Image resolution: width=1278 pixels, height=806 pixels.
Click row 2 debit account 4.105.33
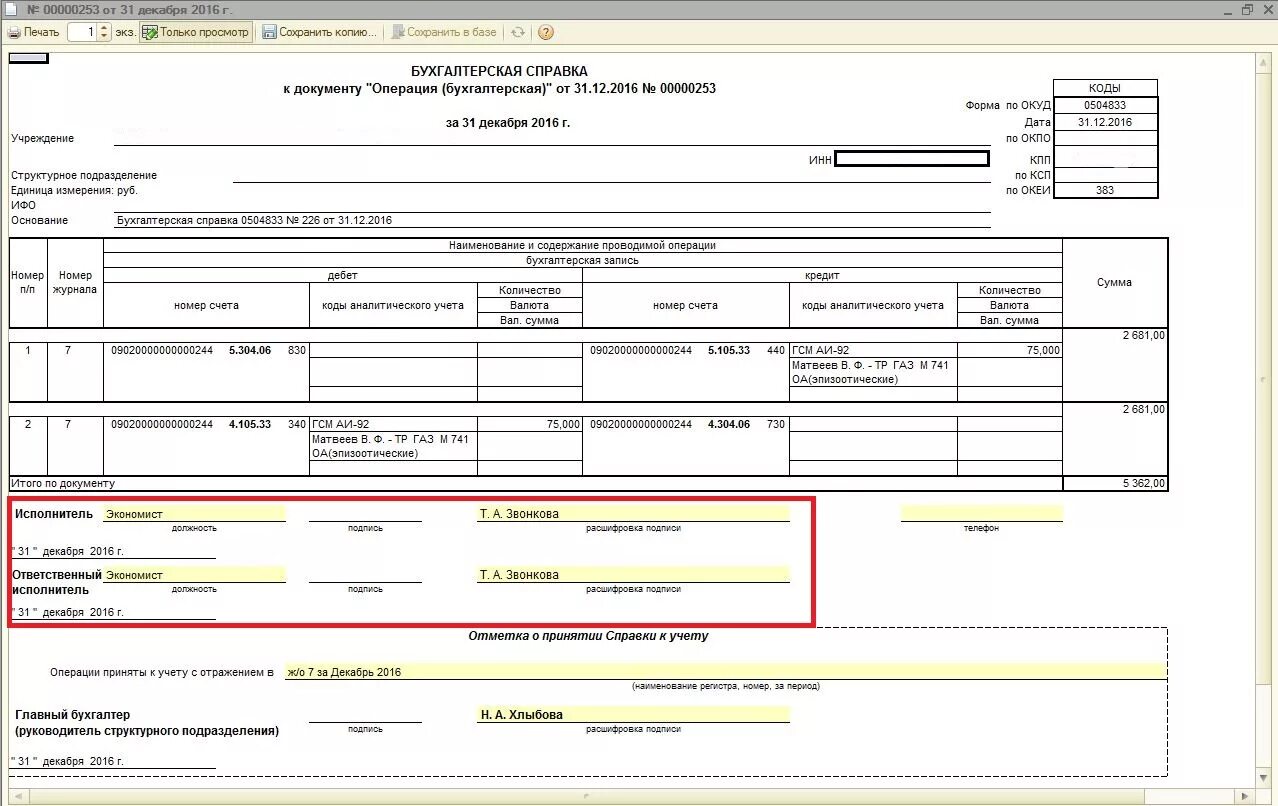tap(250, 424)
